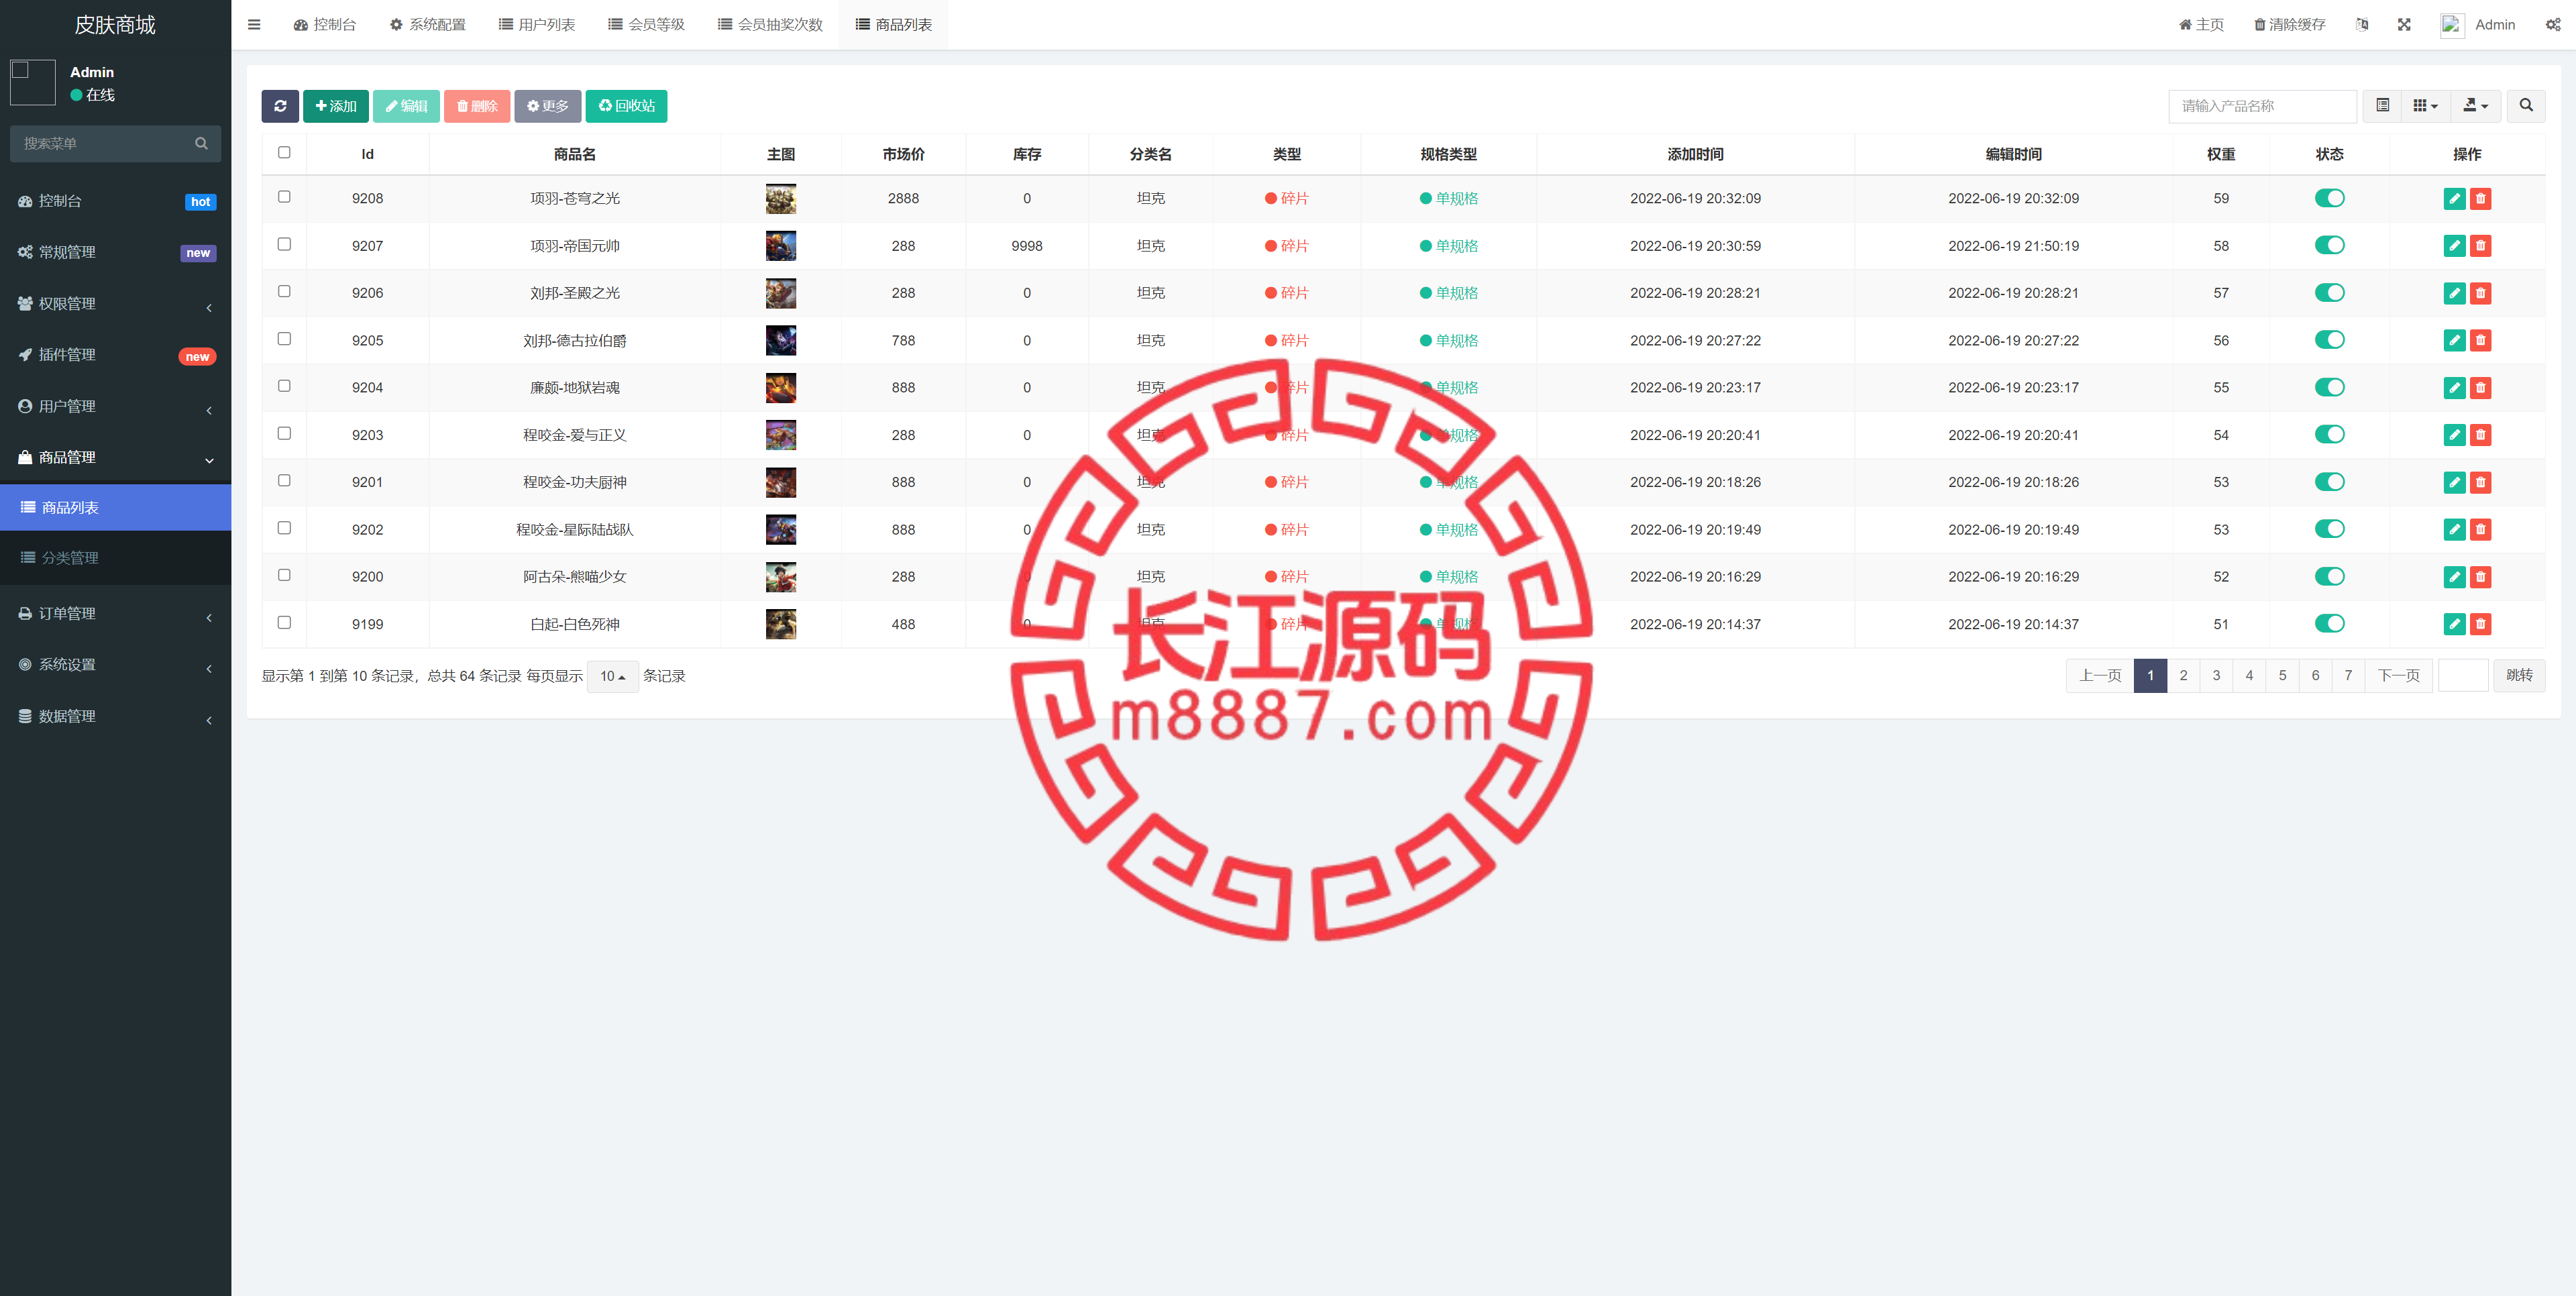
Task: Click green edit icon for row 9208
Action: (x=2454, y=199)
